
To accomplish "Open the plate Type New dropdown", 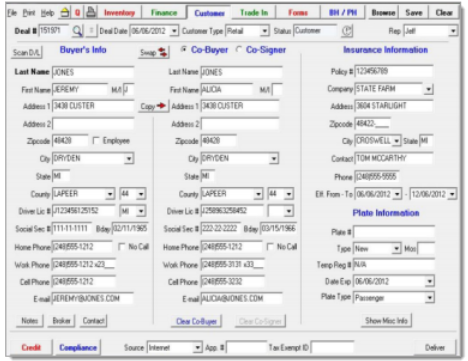I will (x=396, y=249).
